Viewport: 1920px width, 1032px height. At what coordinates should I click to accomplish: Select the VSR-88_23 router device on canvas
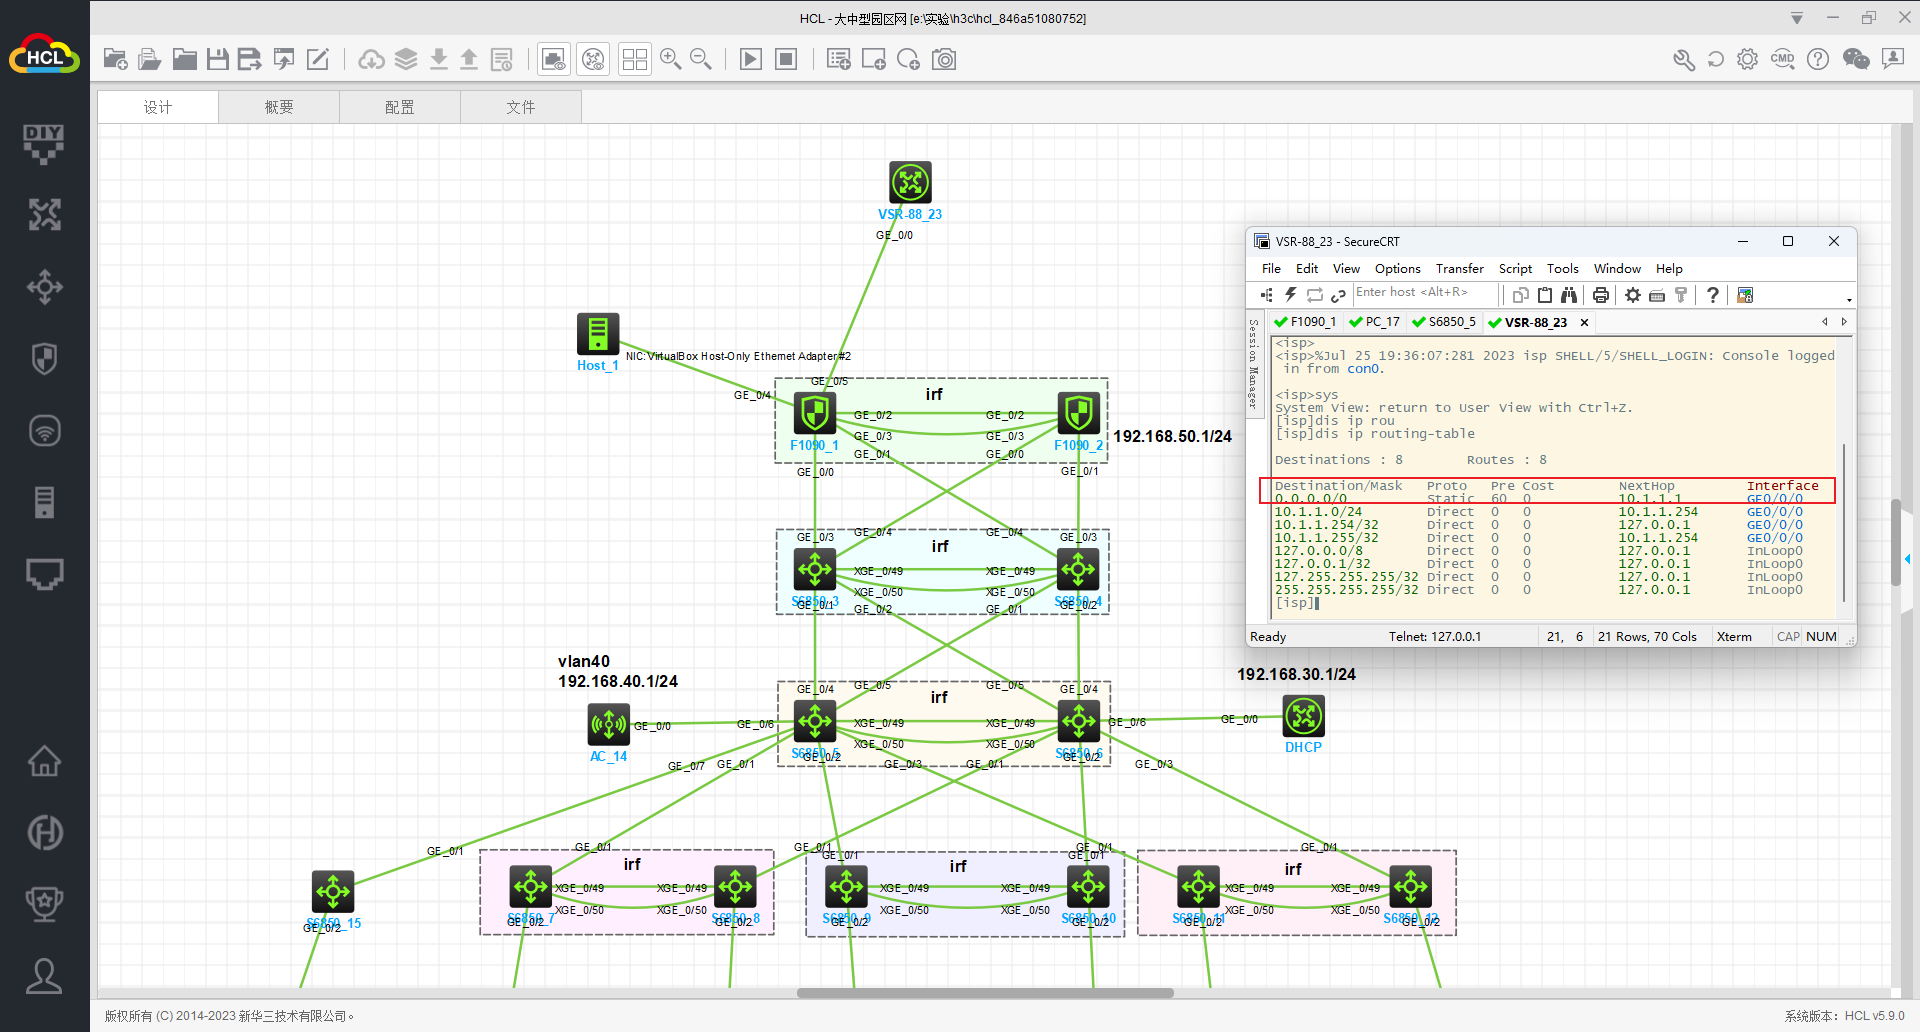pyautogui.click(x=910, y=183)
